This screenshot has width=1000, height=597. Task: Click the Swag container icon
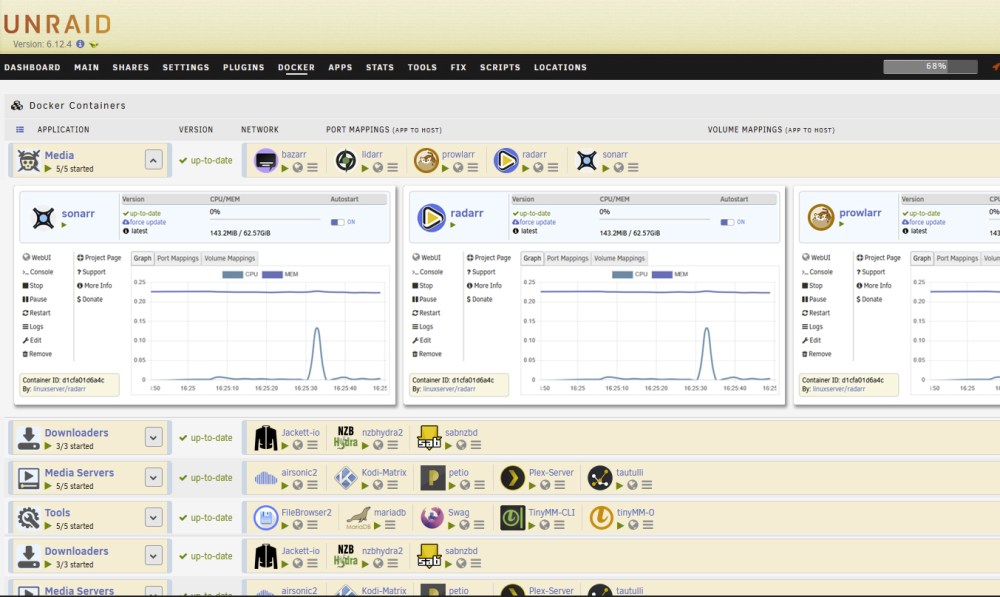click(x=432, y=517)
